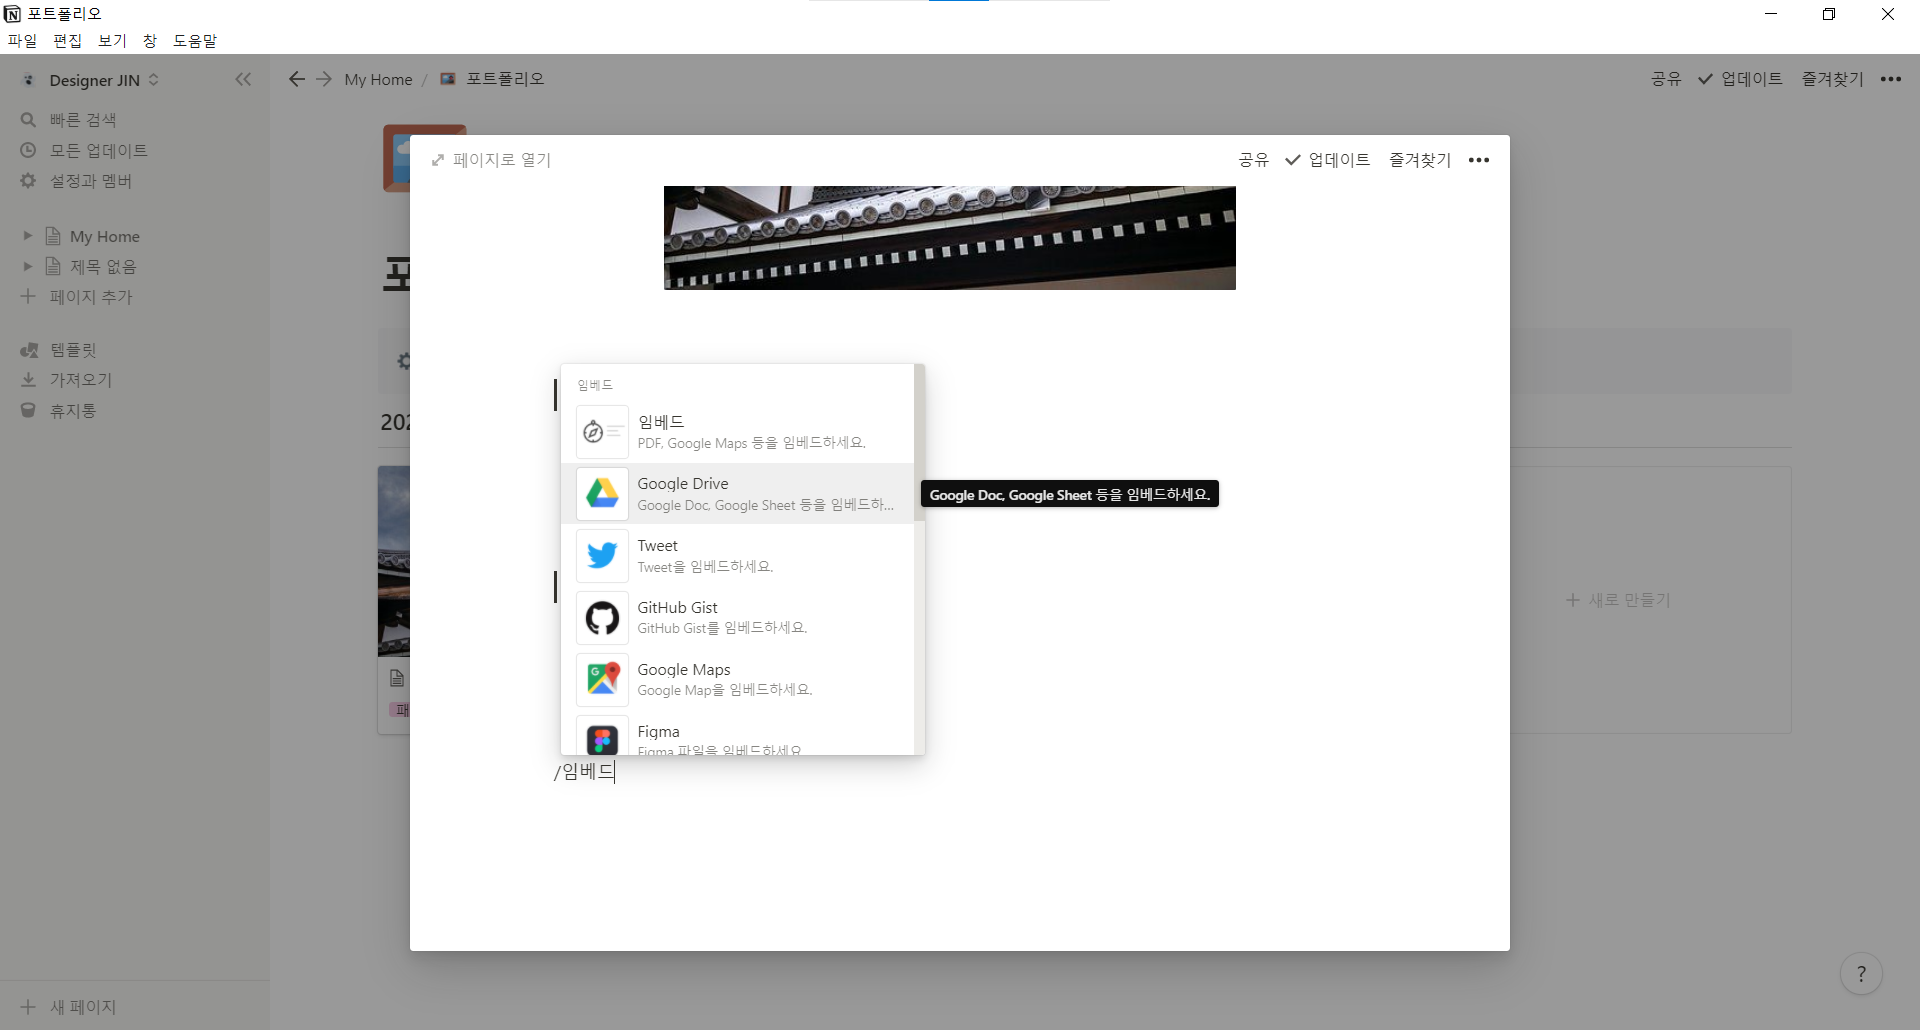Image resolution: width=1920 pixels, height=1030 pixels.
Task: Open the 파일 menu
Action: tap(22, 41)
